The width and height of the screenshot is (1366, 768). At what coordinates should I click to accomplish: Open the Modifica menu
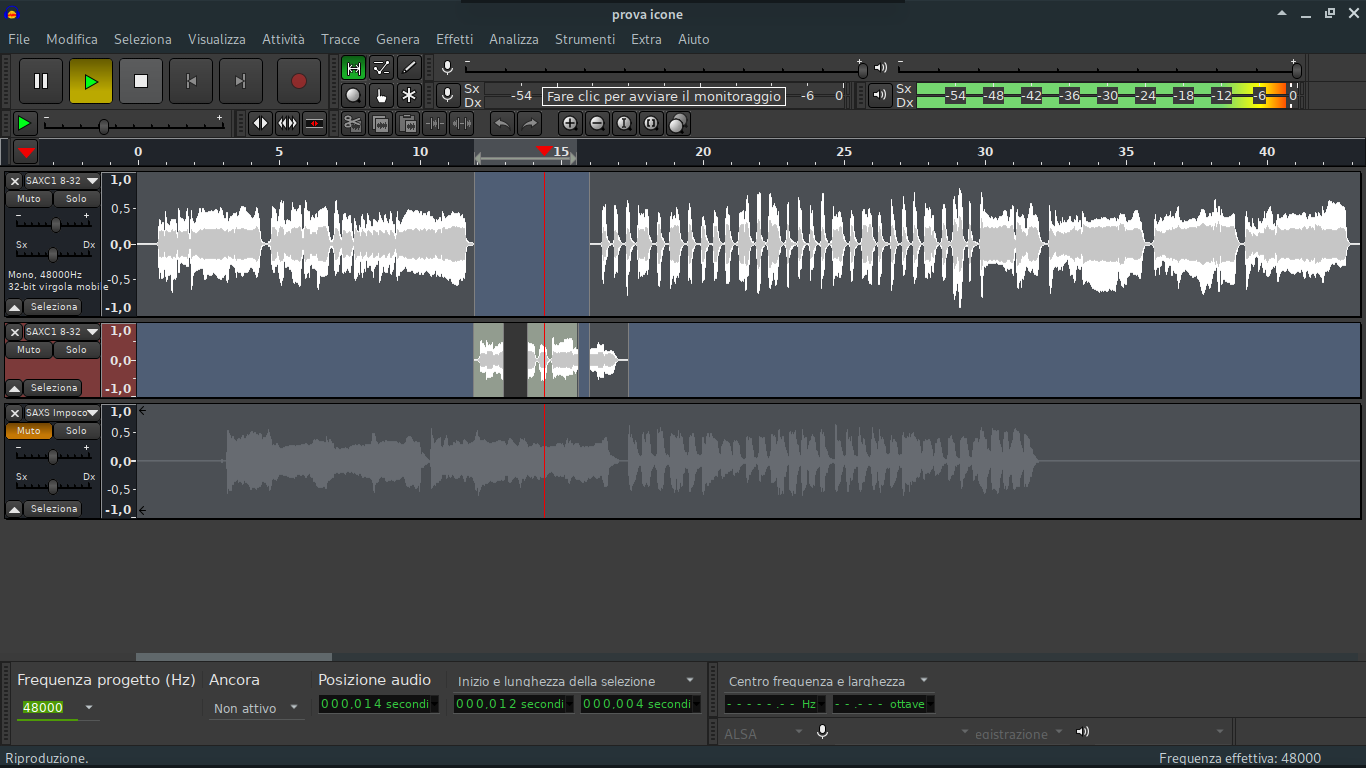pos(72,39)
